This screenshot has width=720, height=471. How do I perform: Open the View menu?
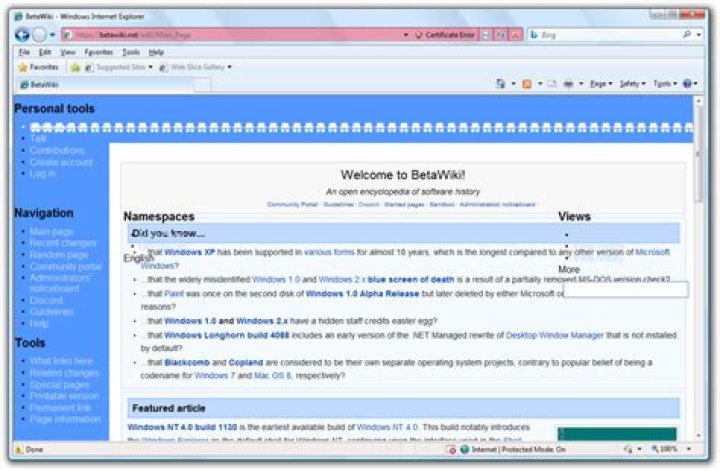68,52
